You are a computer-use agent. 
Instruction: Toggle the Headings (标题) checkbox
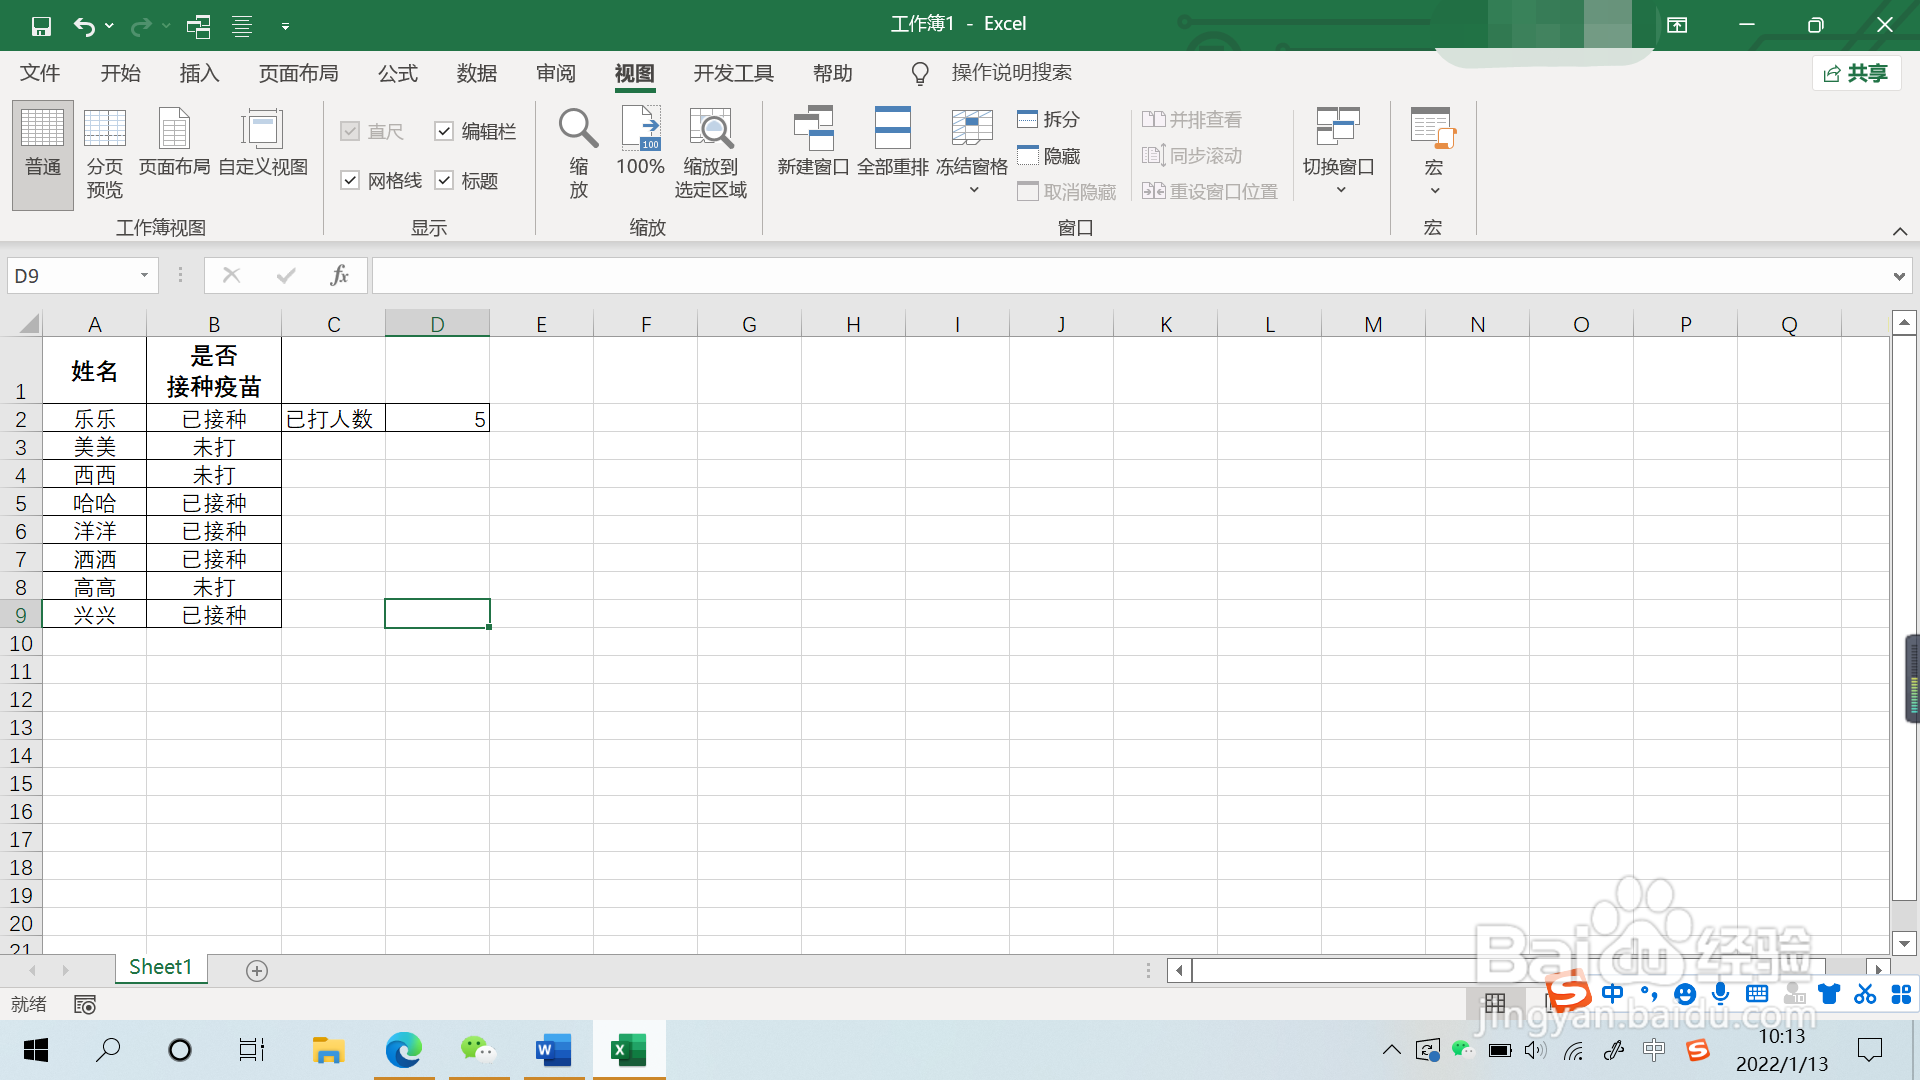(444, 180)
